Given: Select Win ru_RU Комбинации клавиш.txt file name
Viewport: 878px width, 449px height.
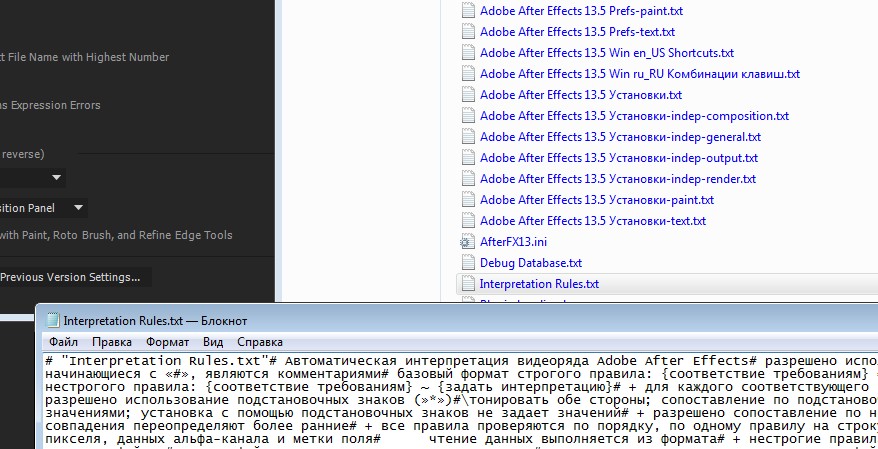Looking at the screenshot, I should [x=640, y=74].
